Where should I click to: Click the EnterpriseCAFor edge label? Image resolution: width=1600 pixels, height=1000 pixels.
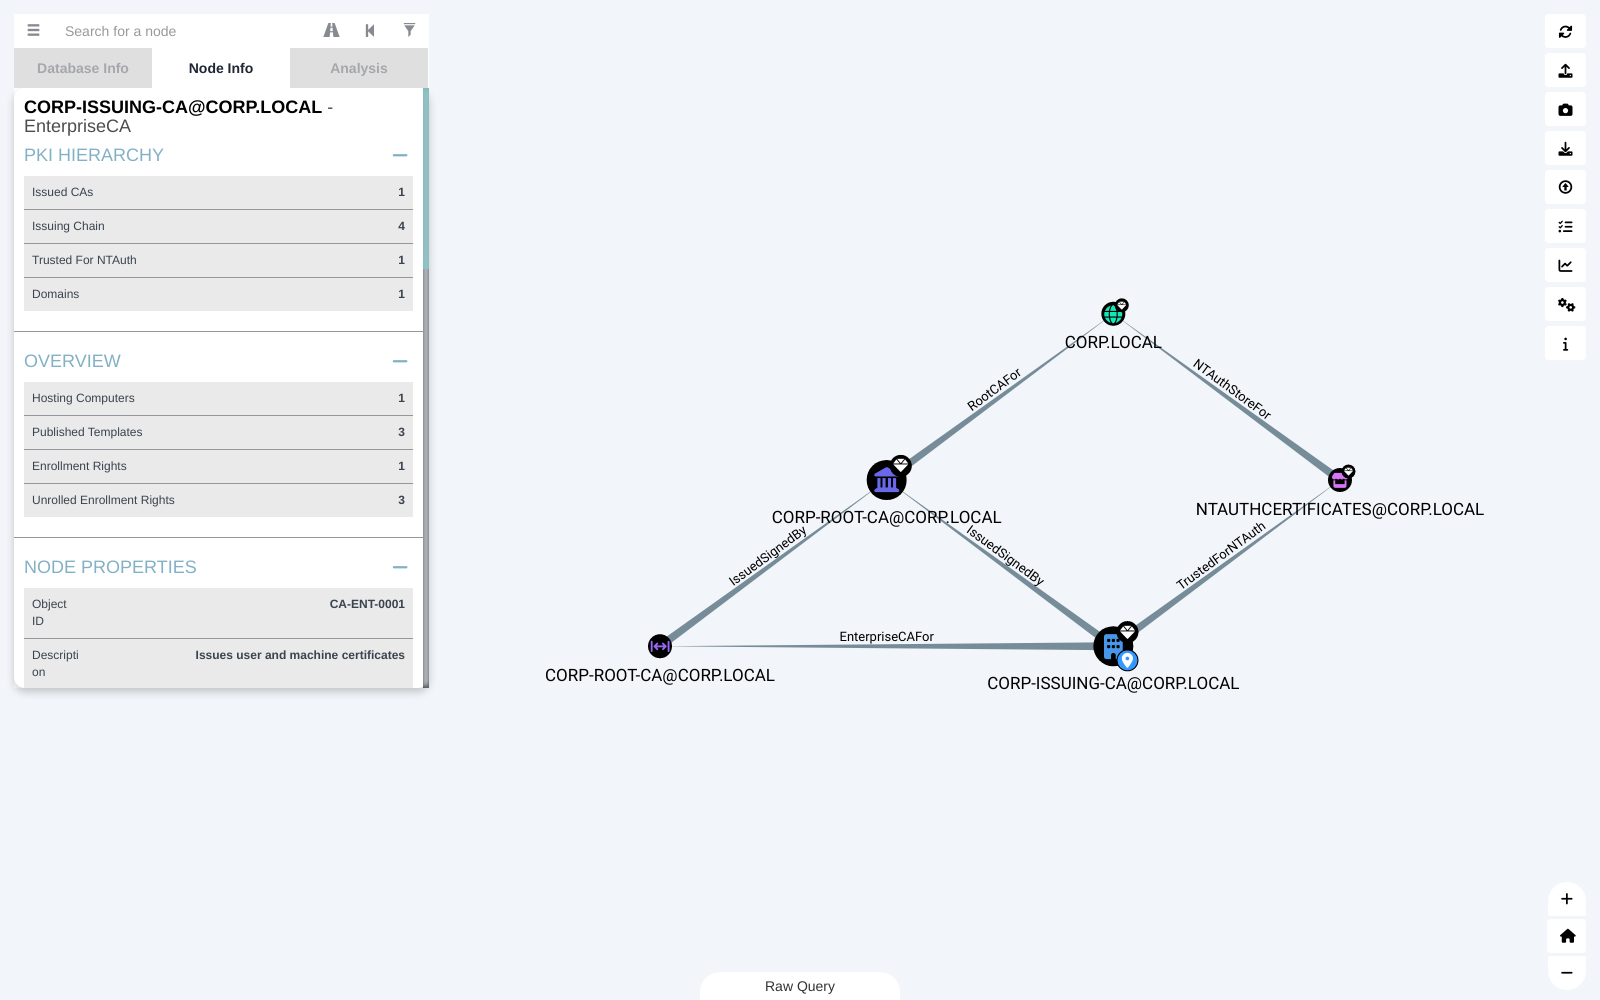tap(886, 637)
